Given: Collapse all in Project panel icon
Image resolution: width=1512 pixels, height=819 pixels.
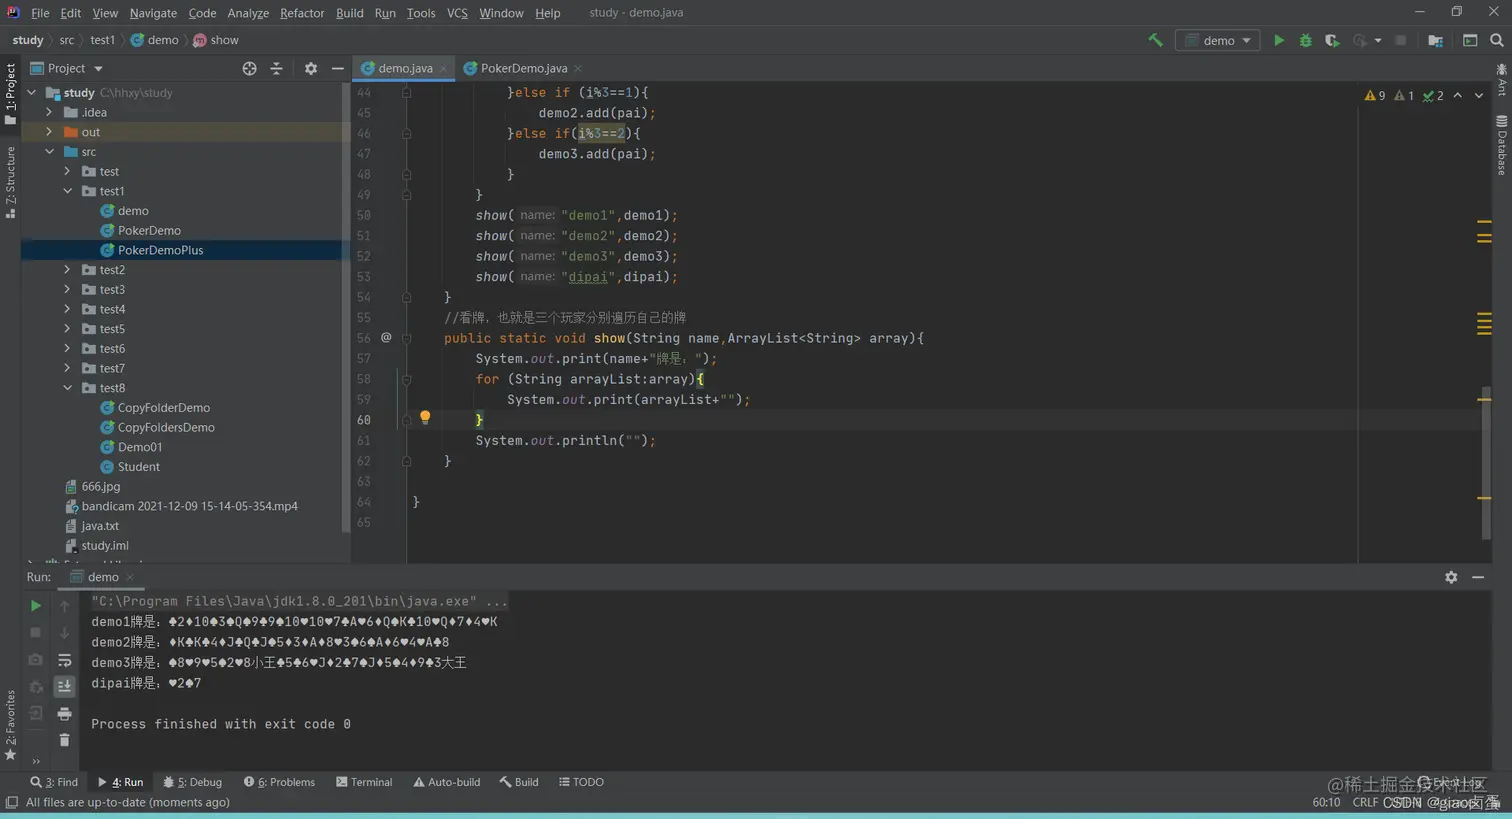Looking at the screenshot, I should (x=277, y=68).
